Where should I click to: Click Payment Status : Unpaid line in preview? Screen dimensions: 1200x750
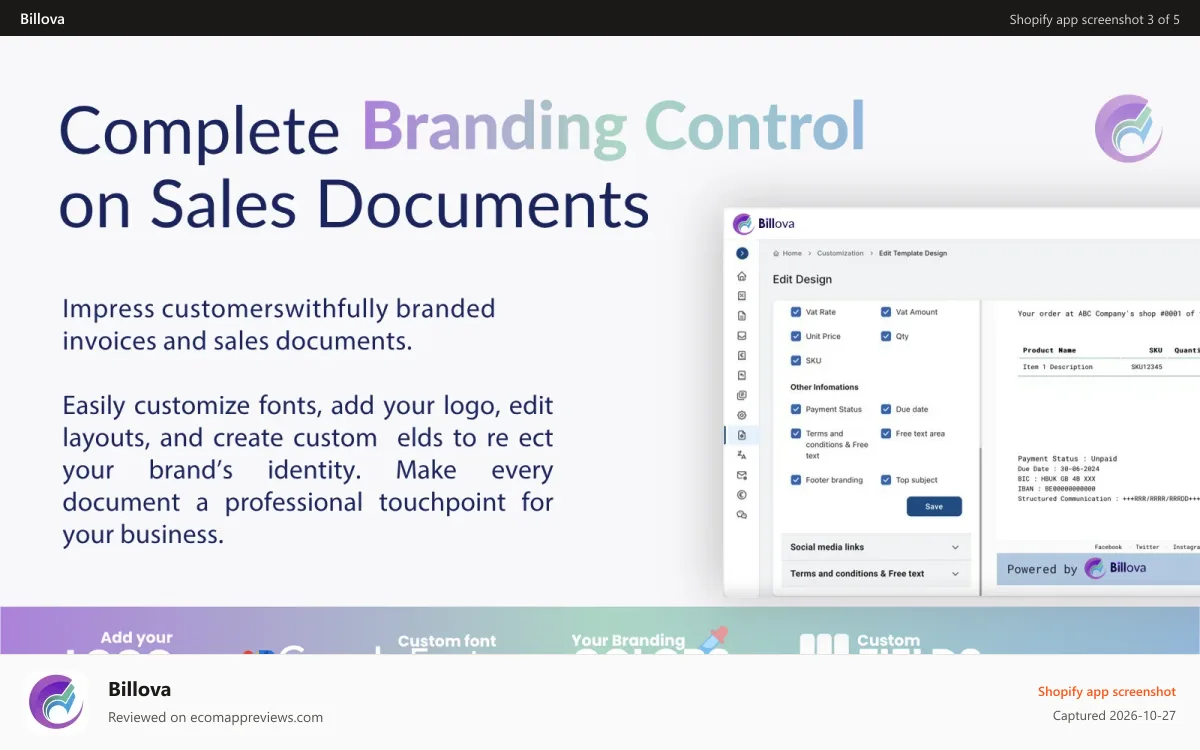(1067, 459)
